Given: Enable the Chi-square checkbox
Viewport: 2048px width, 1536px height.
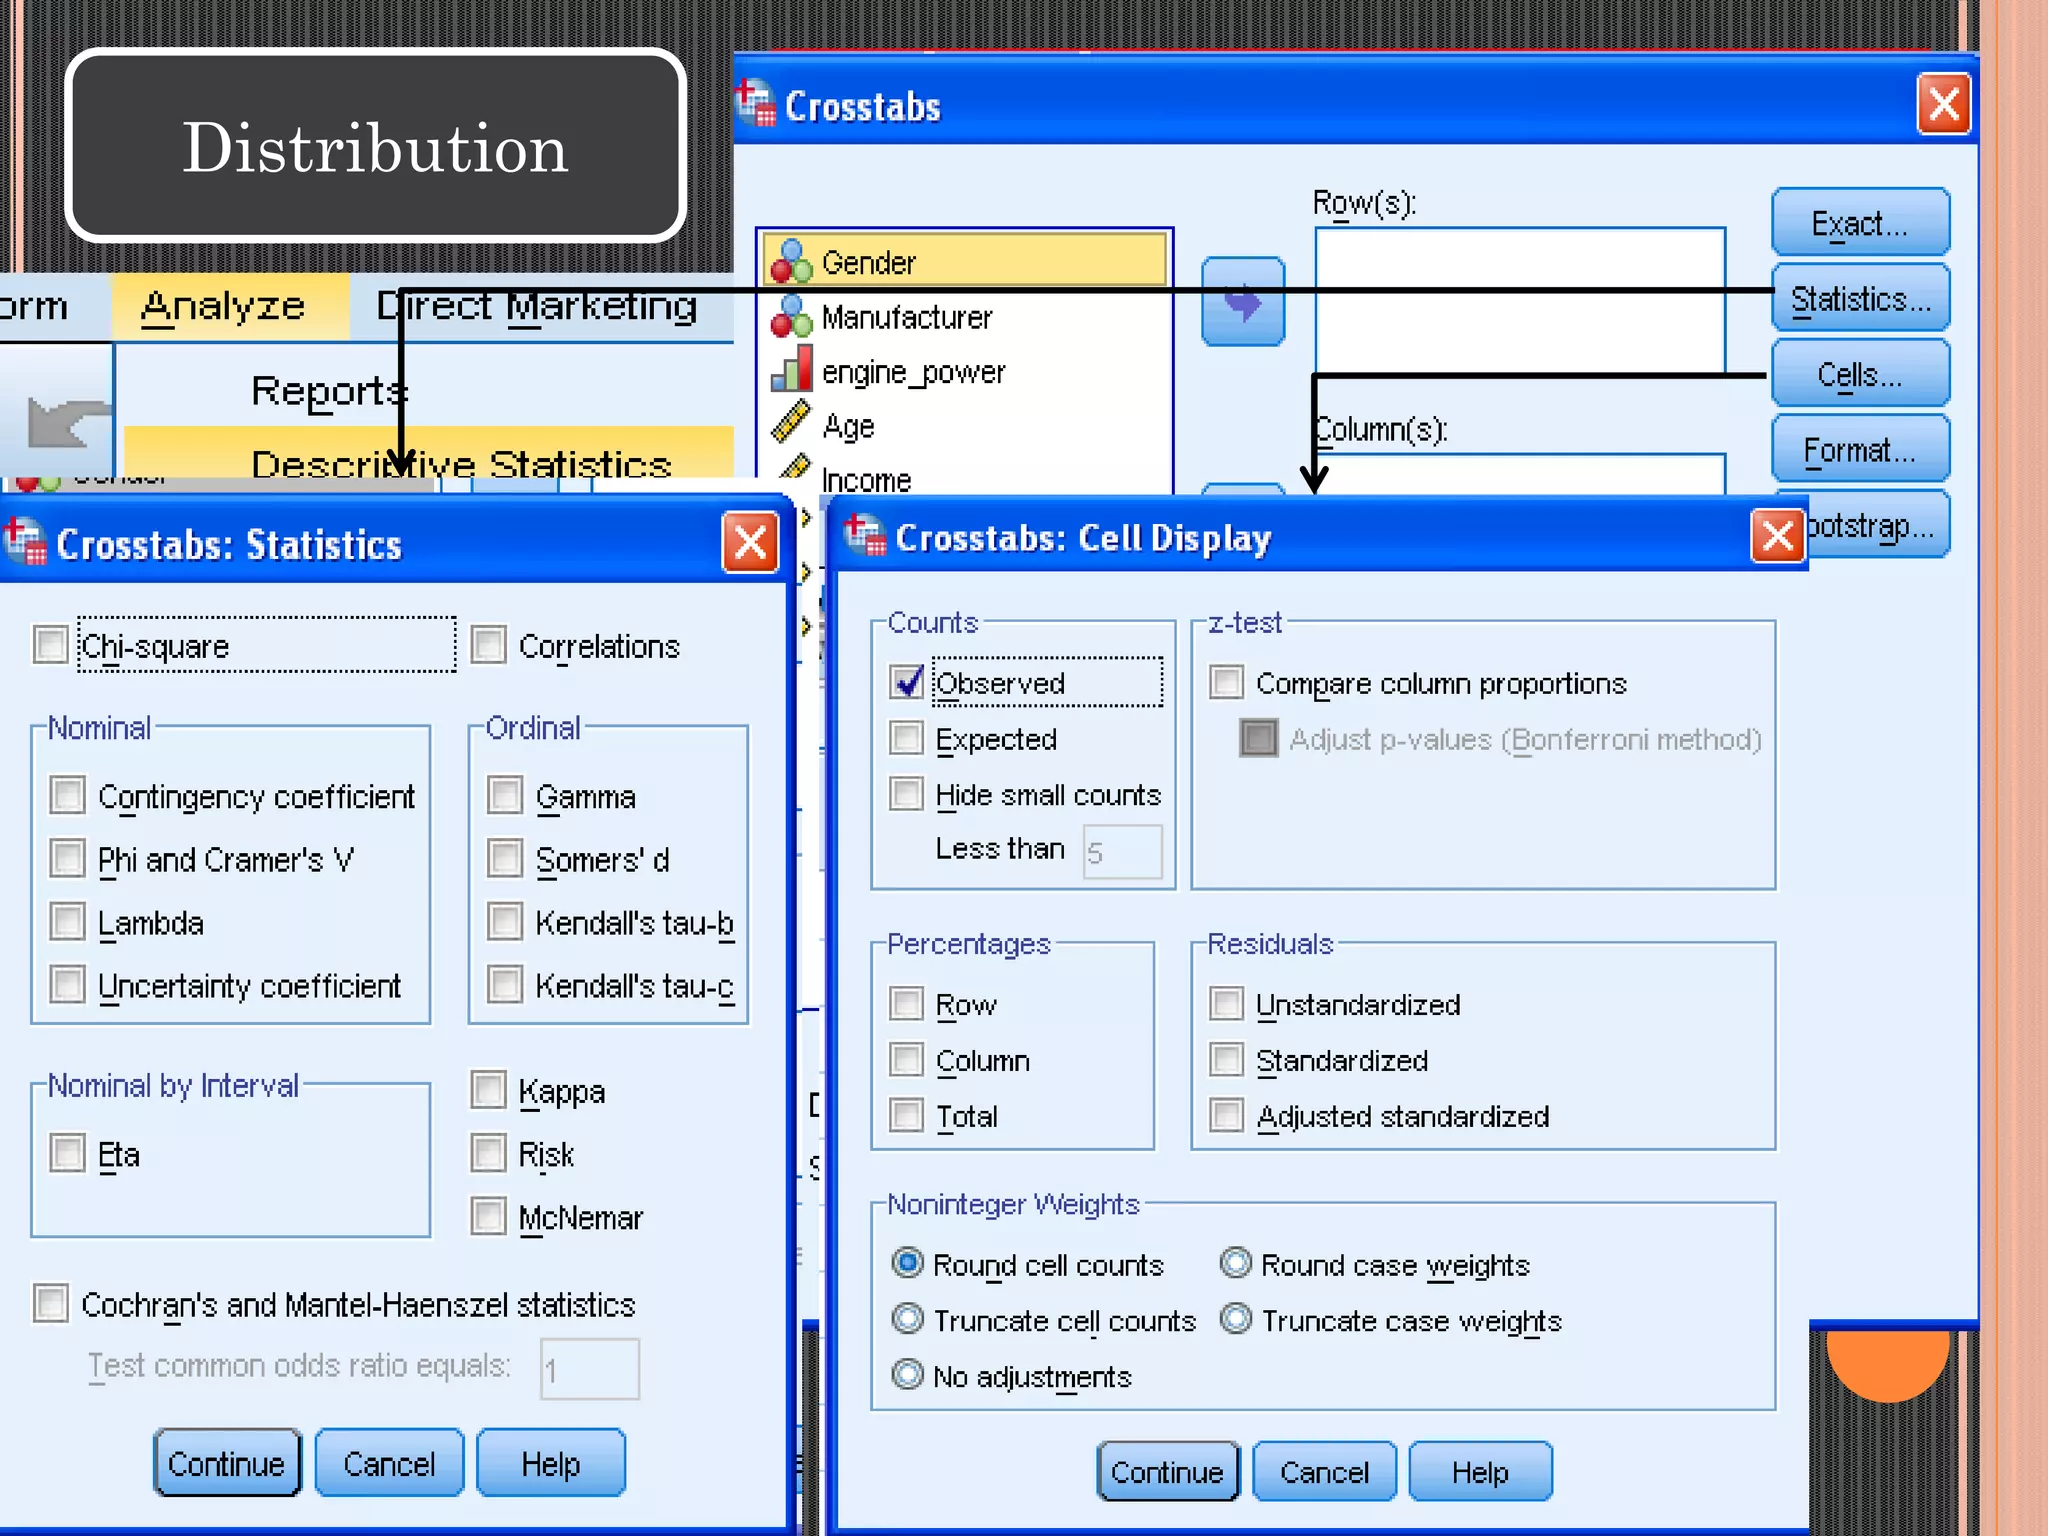Looking at the screenshot, I should point(50,645).
